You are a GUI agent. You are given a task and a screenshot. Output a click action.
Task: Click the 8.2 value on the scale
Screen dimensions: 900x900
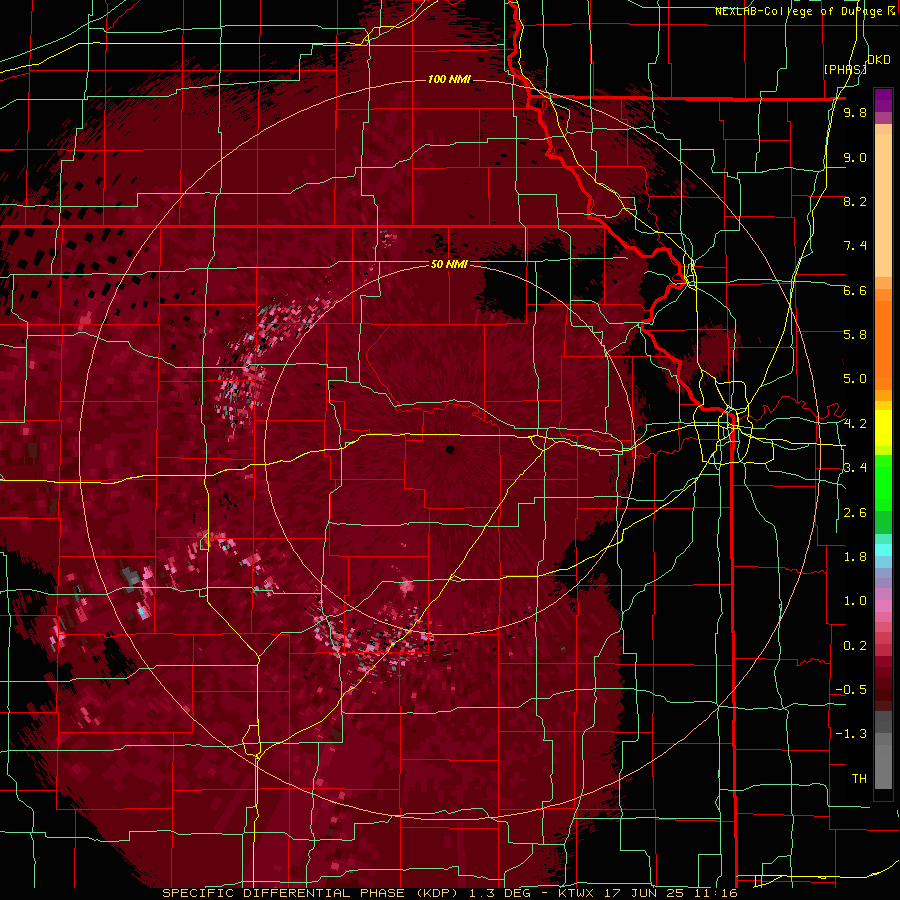[x=855, y=201]
